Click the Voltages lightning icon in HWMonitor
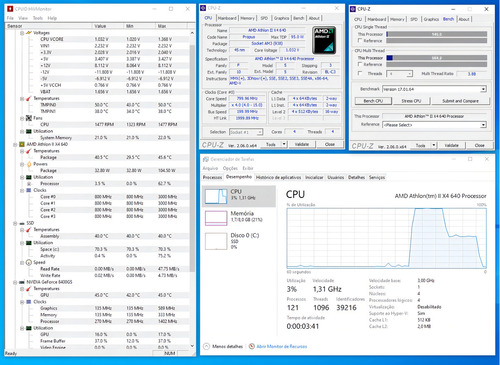 (x=29, y=33)
